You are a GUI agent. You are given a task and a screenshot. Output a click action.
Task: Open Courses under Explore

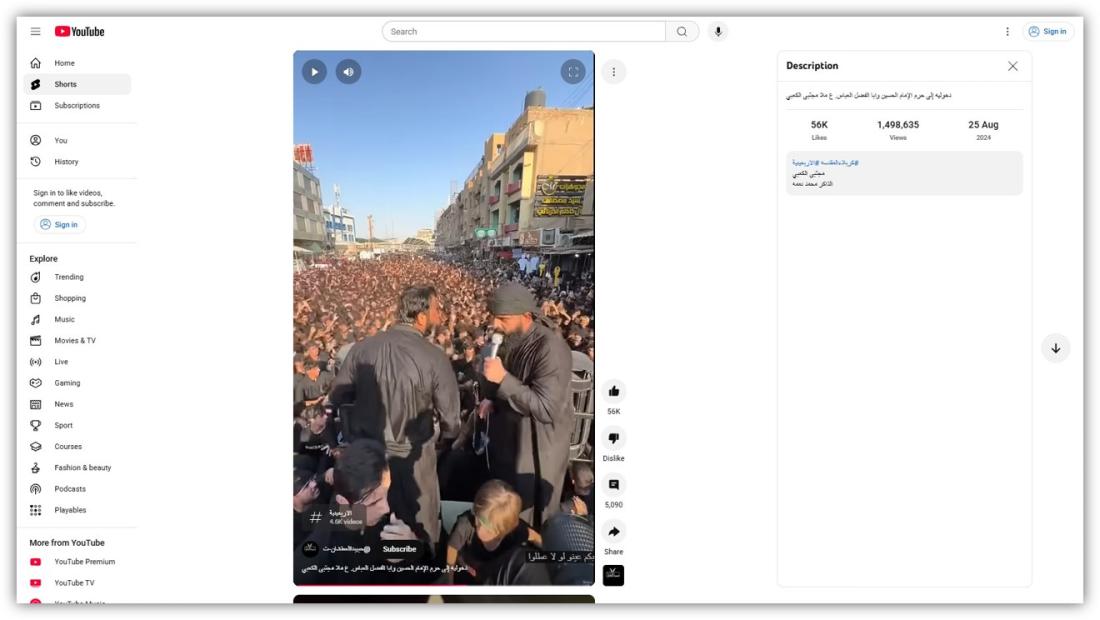pos(77,446)
